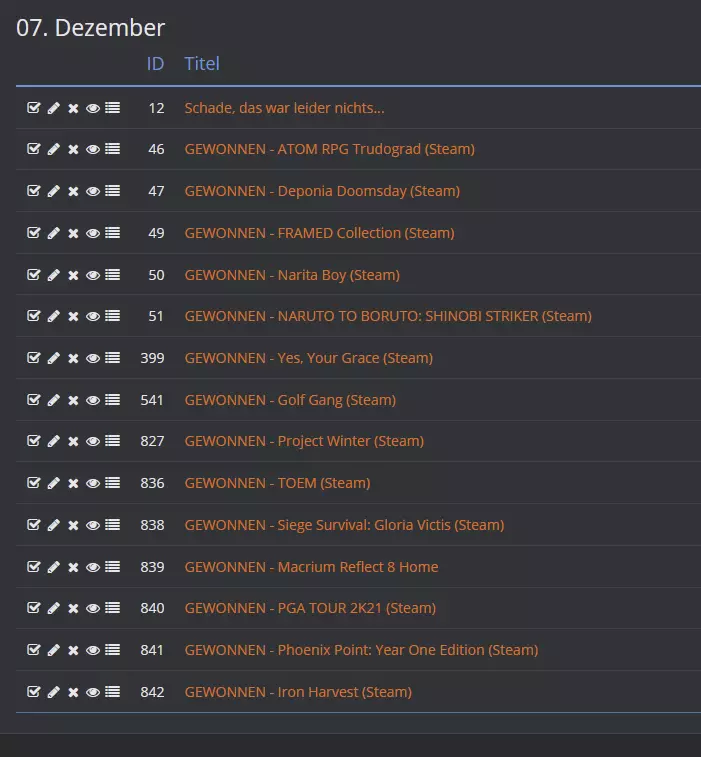Edit Narita Boy entry via pencil icon
The width and height of the screenshot is (701, 757).
(53, 275)
